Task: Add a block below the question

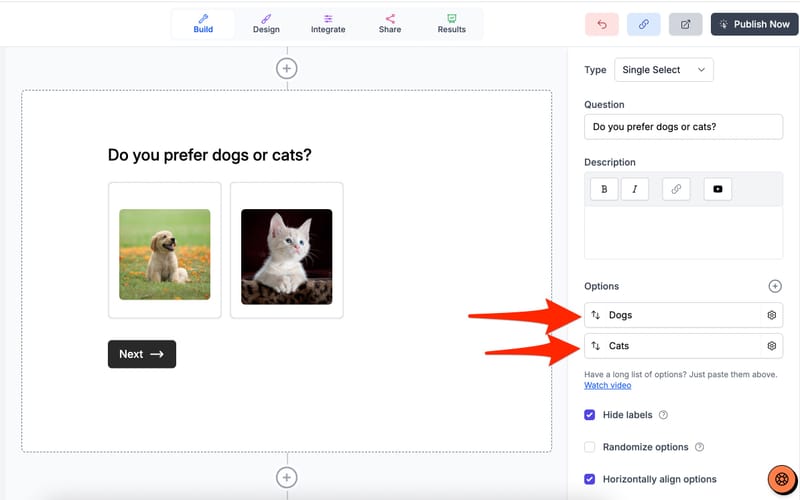Action: coord(287,478)
